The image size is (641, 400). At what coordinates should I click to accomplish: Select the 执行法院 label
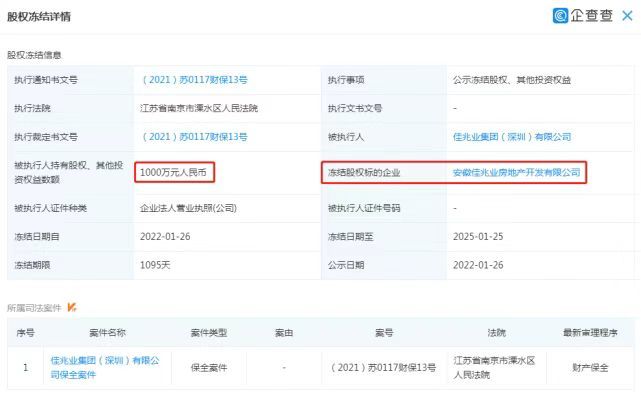pyautogui.click(x=32, y=108)
